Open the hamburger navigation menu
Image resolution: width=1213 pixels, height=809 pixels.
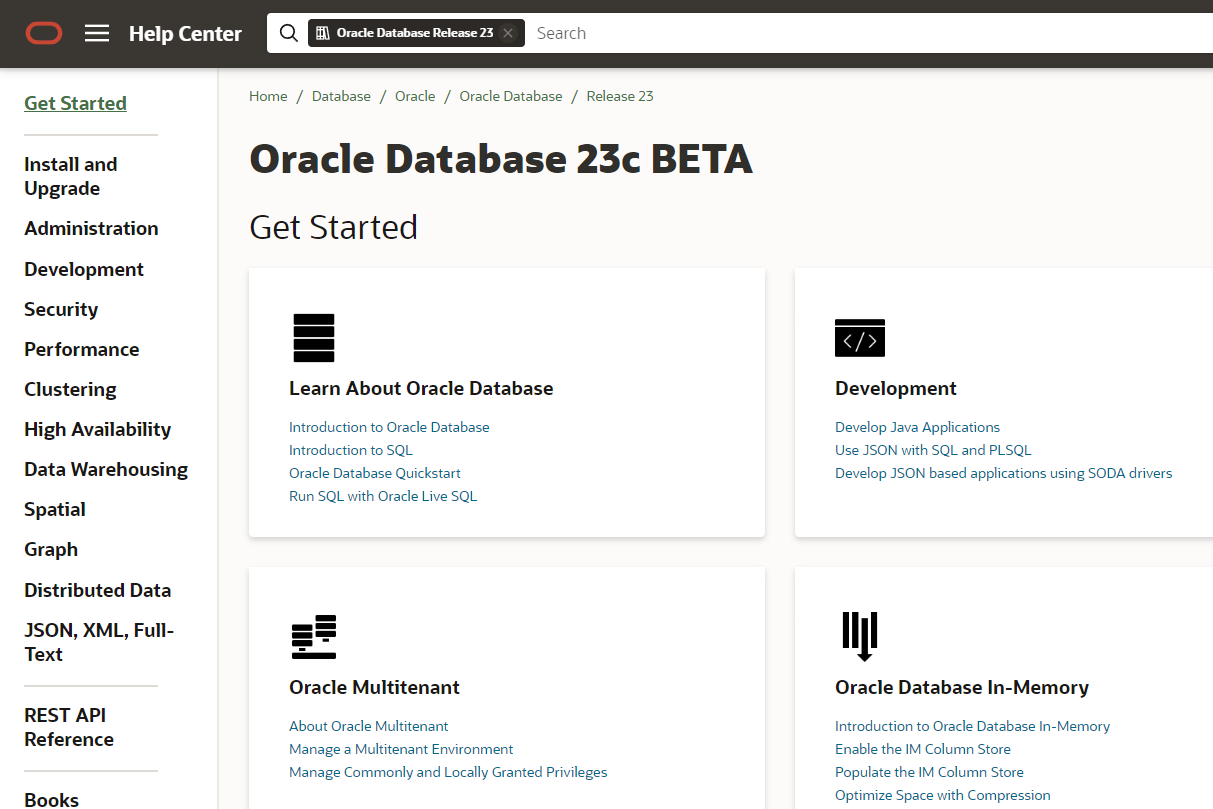tap(97, 33)
